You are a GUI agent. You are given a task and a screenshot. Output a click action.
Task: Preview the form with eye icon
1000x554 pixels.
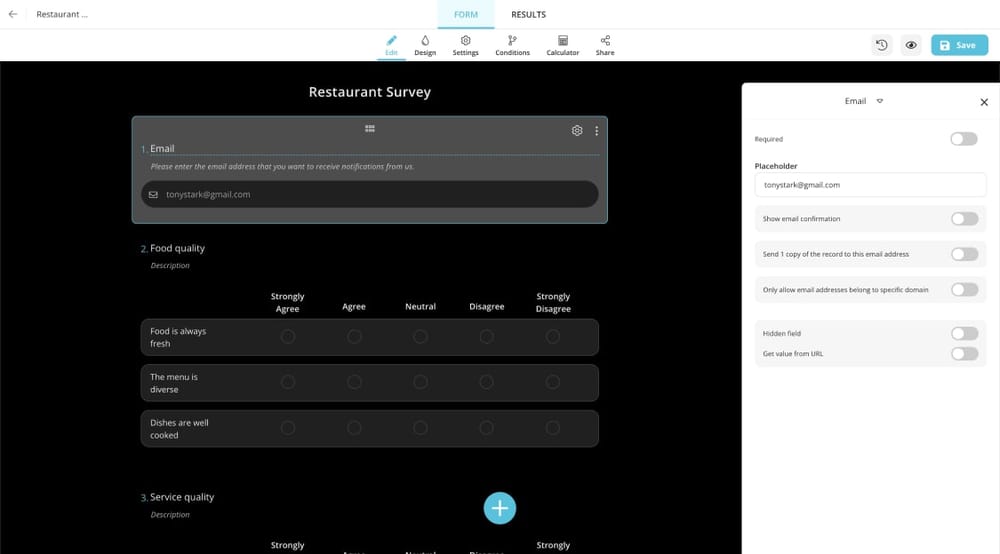pyautogui.click(x=911, y=45)
